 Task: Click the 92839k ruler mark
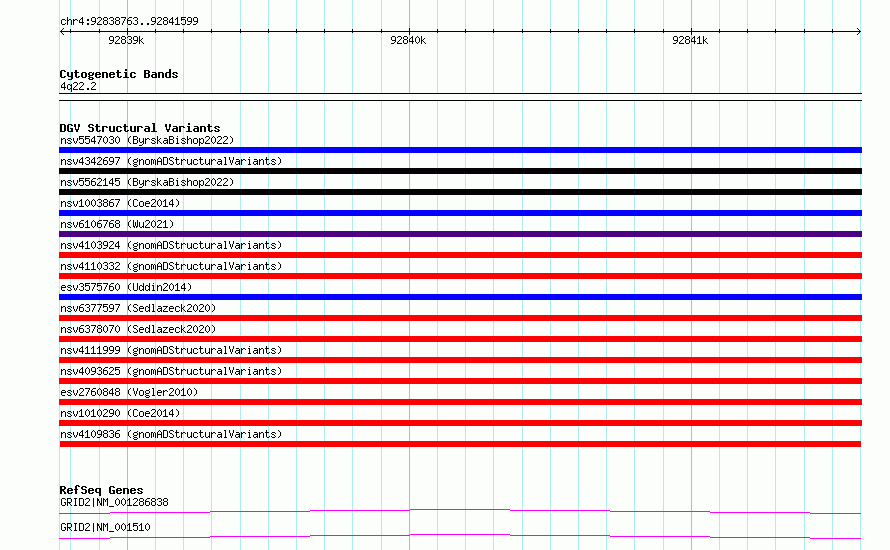(126, 40)
